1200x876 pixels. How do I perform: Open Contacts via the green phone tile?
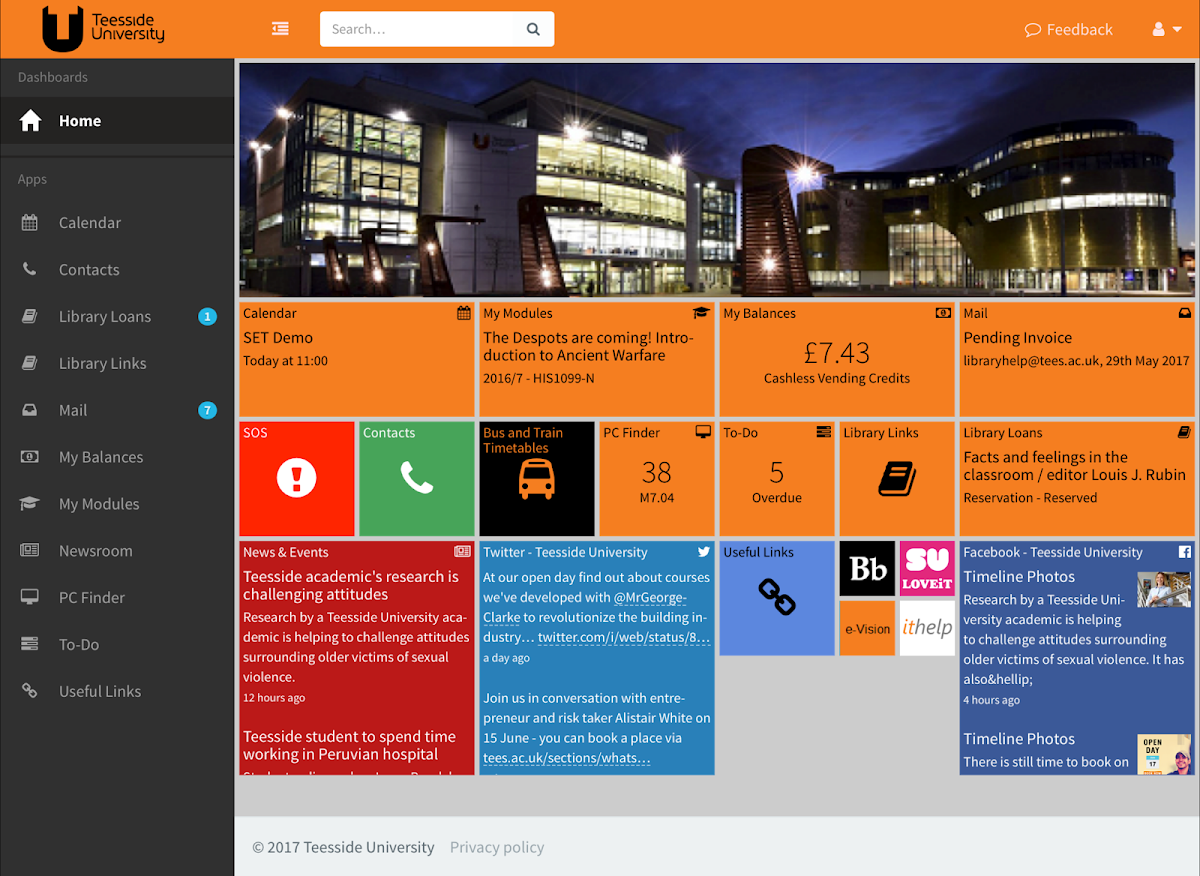pos(417,478)
